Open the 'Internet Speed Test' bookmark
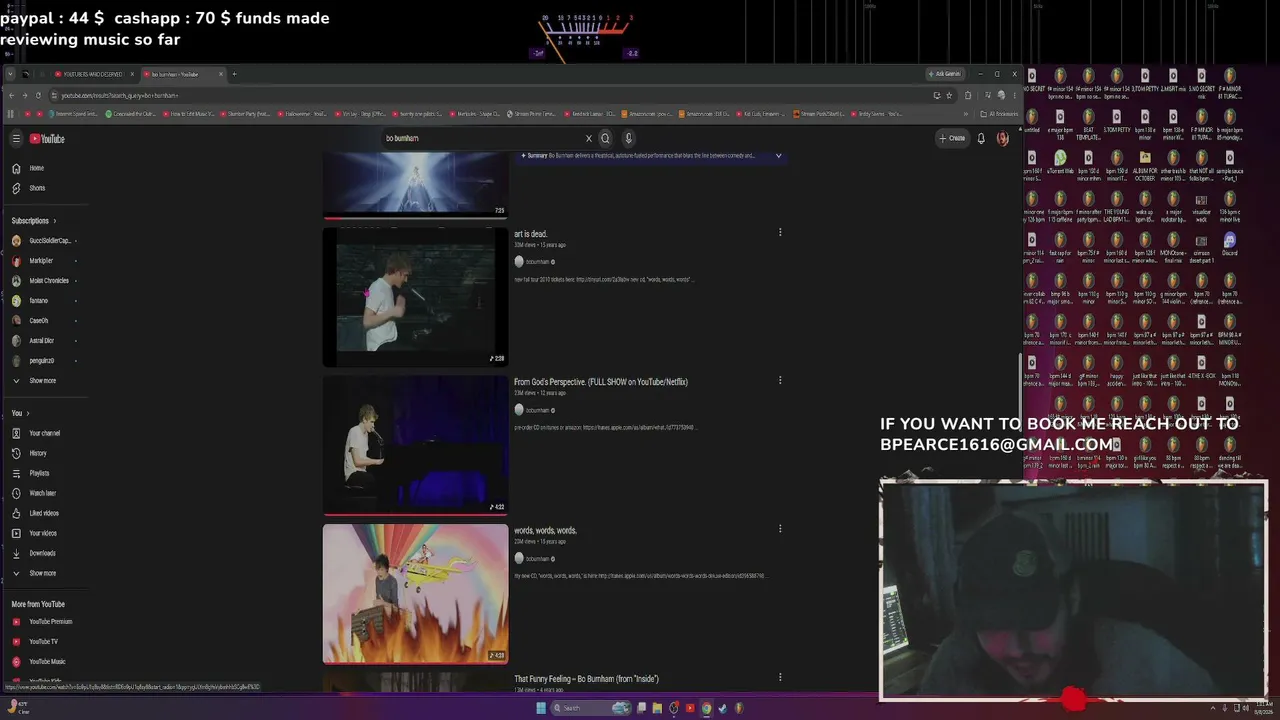The image size is (1280, 720). pos(72,114)
